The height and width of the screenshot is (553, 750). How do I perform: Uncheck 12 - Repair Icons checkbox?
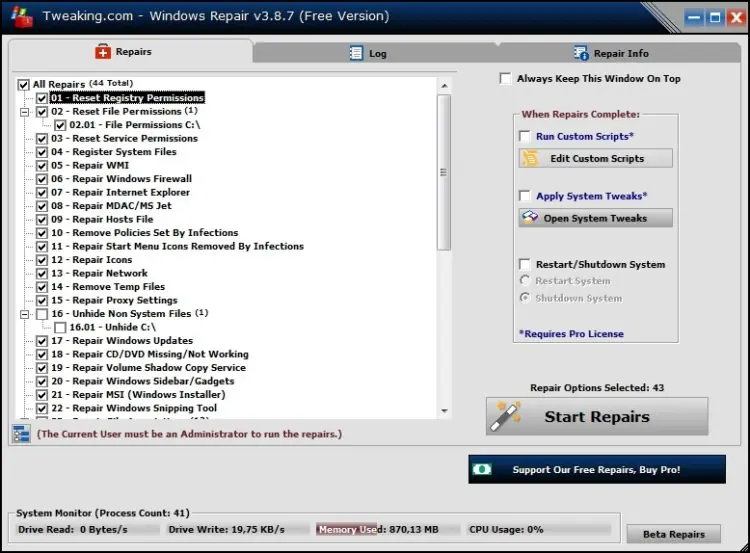42,260
